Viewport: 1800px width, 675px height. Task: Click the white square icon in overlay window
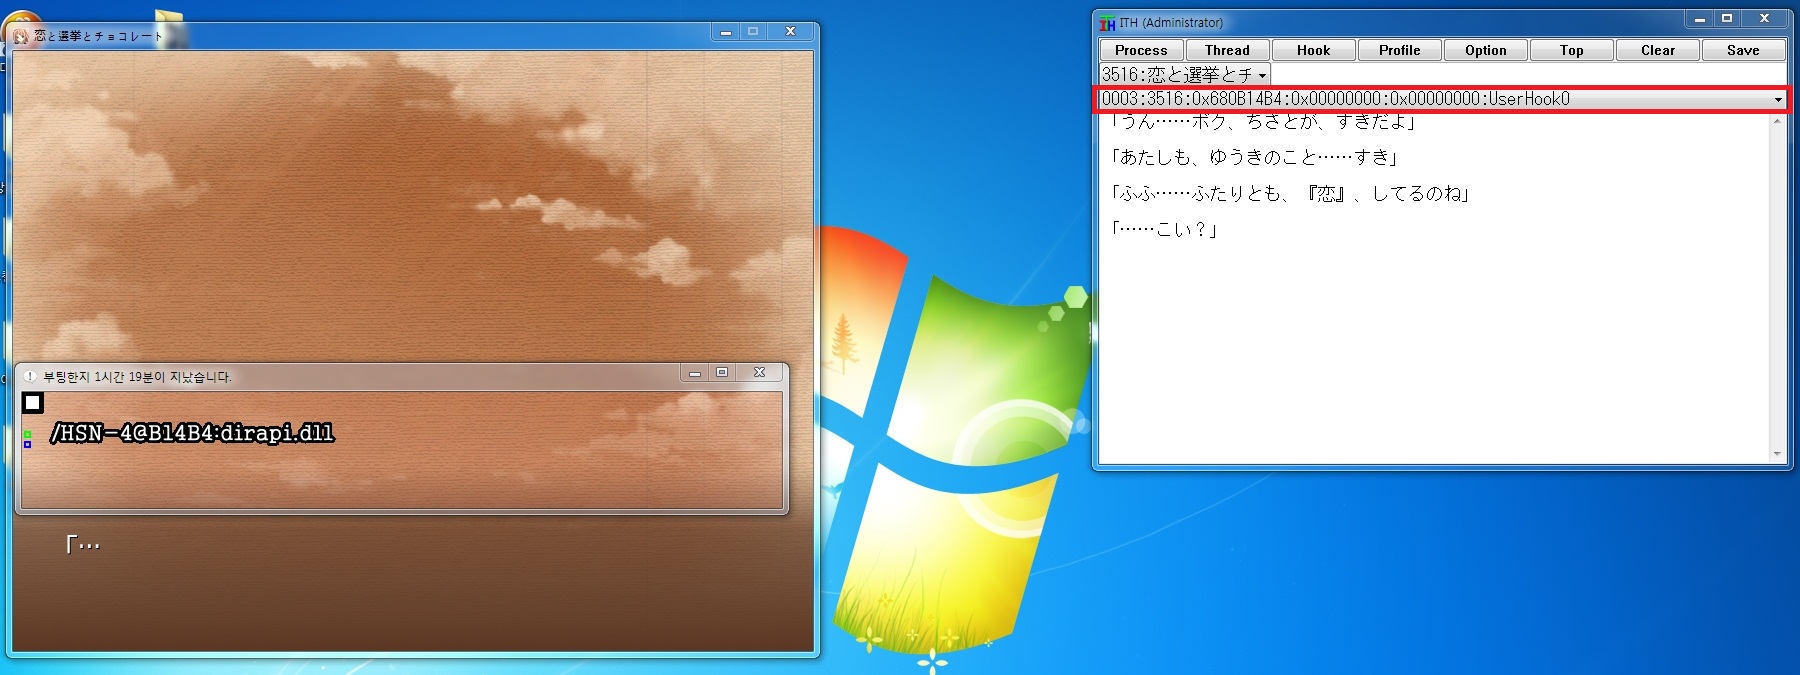(x=33, y=403)
